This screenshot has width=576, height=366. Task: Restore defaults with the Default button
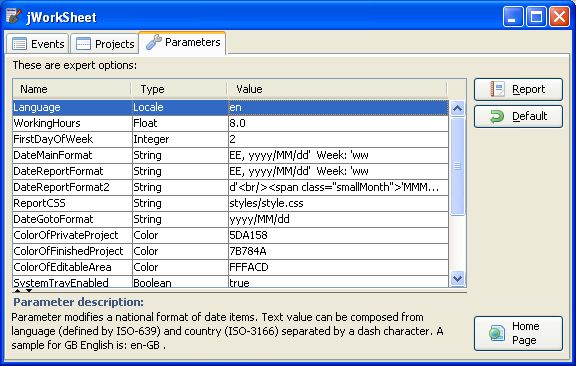(x=518, y=116)
